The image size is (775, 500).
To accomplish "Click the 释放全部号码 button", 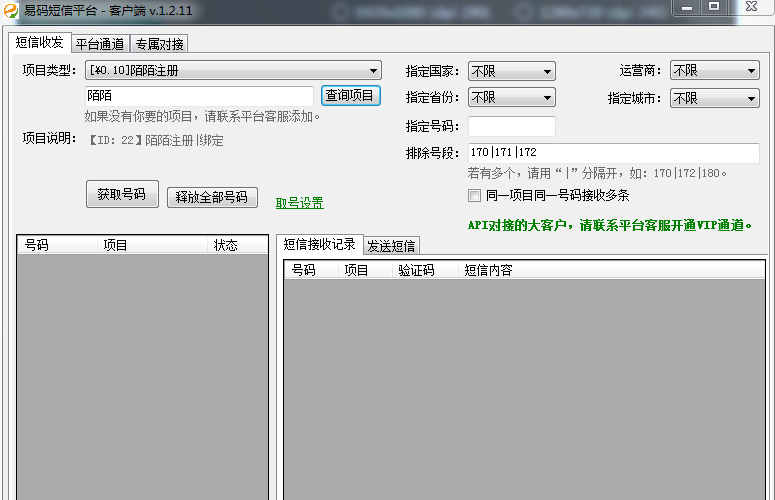I will [212, 197].
